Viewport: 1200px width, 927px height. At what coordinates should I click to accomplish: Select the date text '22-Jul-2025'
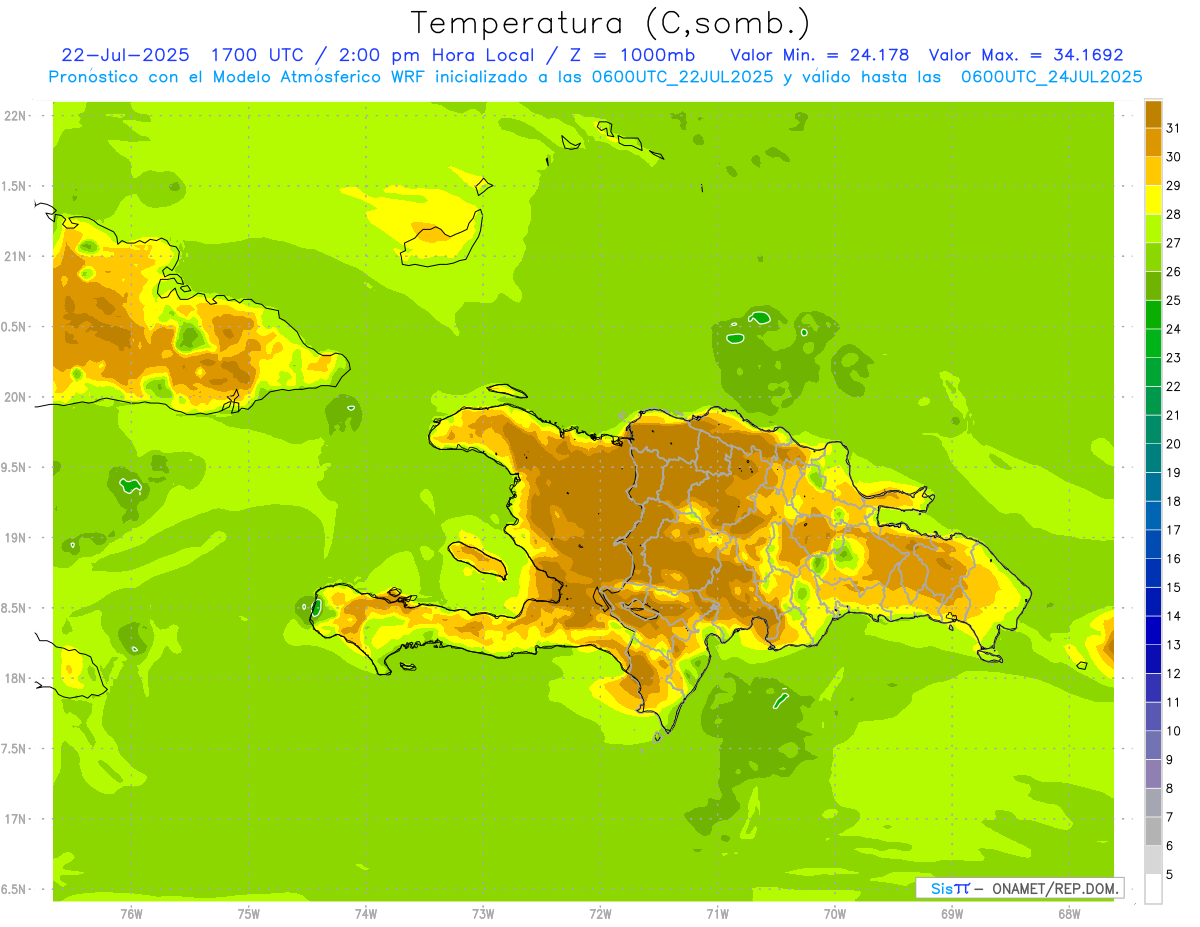[x=126, y=54]
